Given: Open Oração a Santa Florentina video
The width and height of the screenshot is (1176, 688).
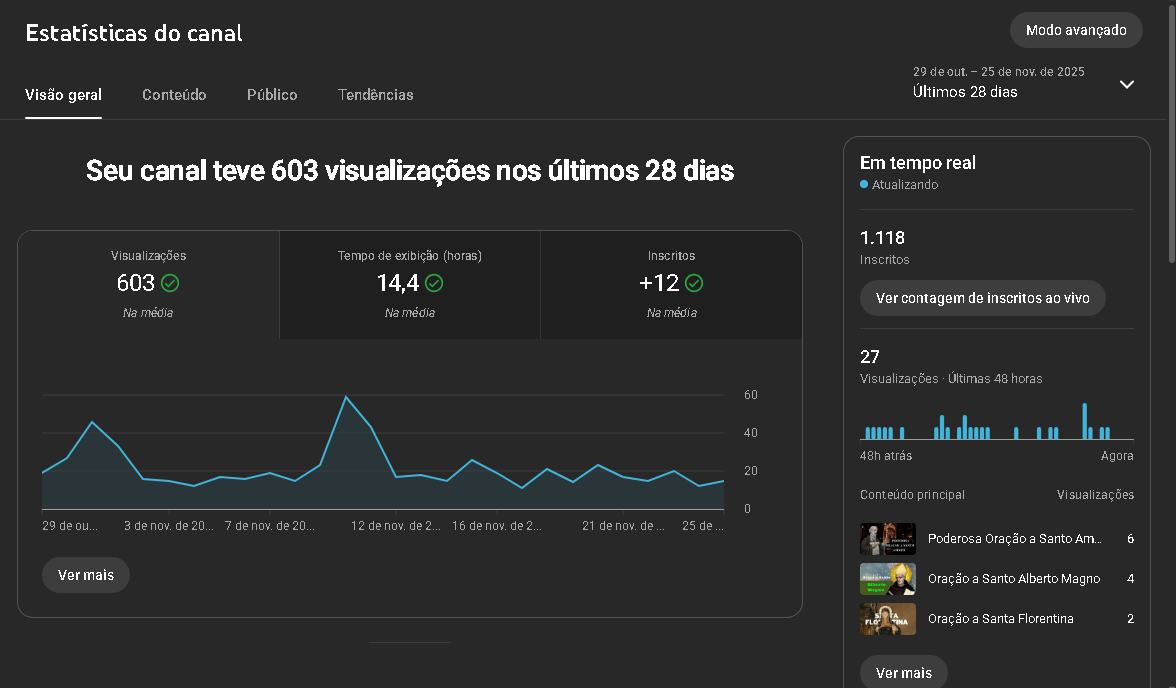Looking at the screenshot, I should 1000,618.
